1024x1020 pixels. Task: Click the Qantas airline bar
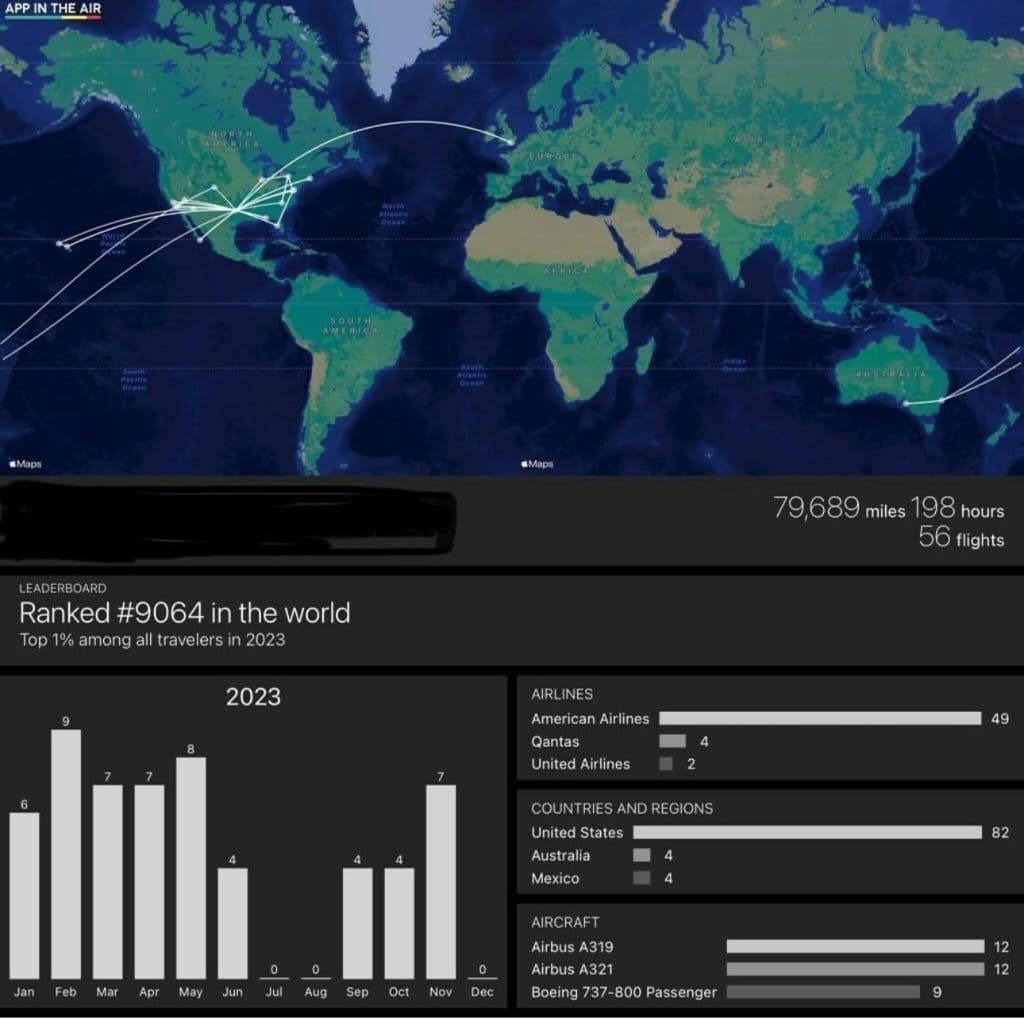click(x=673, y=741)
